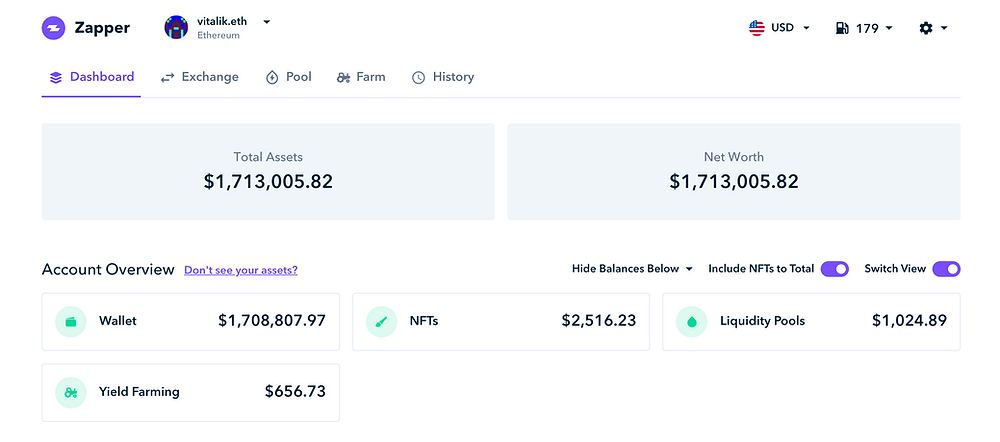Open Hide Balances Below dropdown

pos(632,269)
